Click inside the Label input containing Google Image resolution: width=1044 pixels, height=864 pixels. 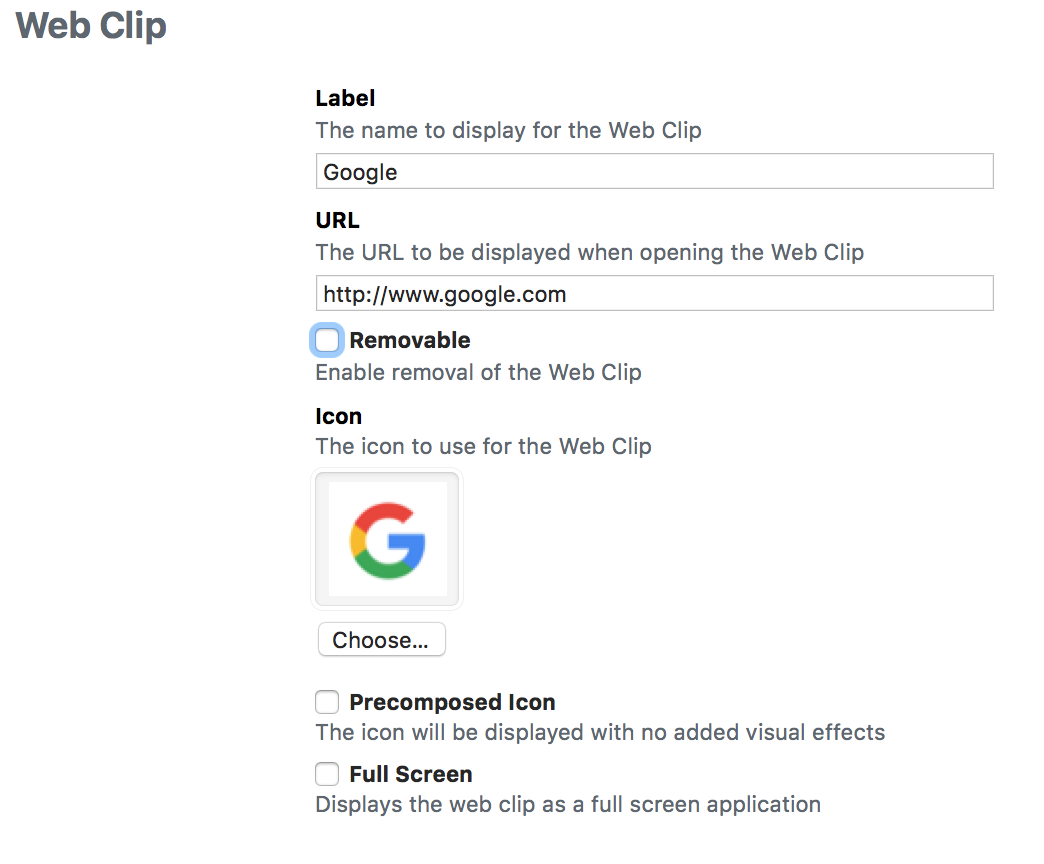coord(654,171)
